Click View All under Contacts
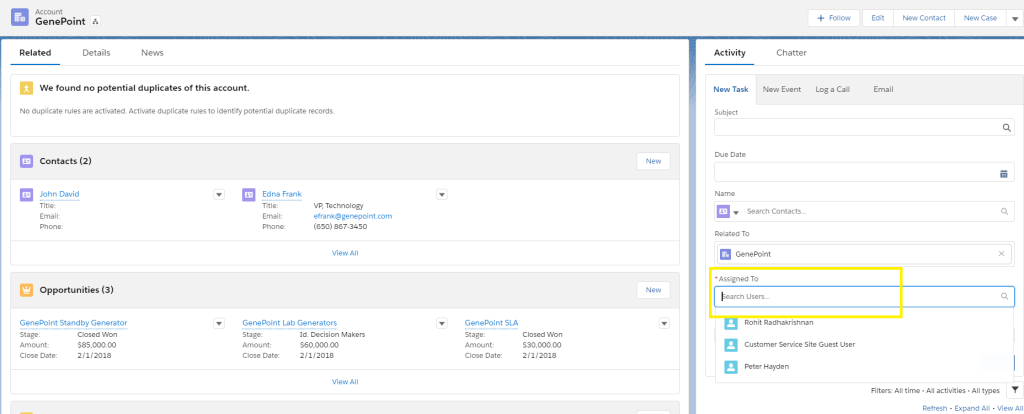The image size is (1024, 414). tap(345, 253)
